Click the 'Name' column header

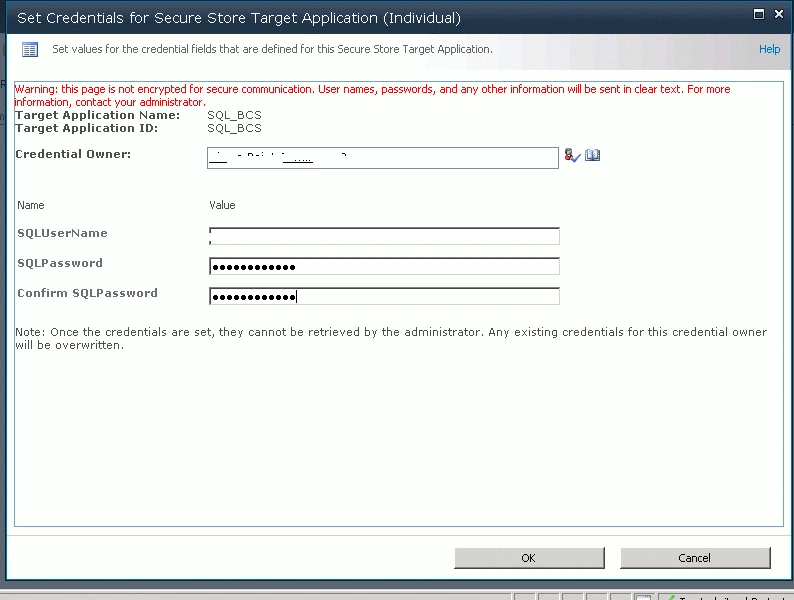tap(31, 205)
